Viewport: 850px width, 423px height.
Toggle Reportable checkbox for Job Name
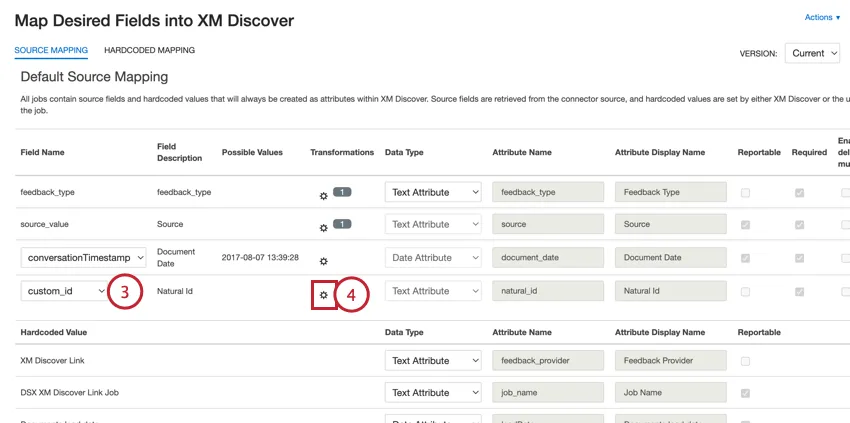tap(746, 393)
